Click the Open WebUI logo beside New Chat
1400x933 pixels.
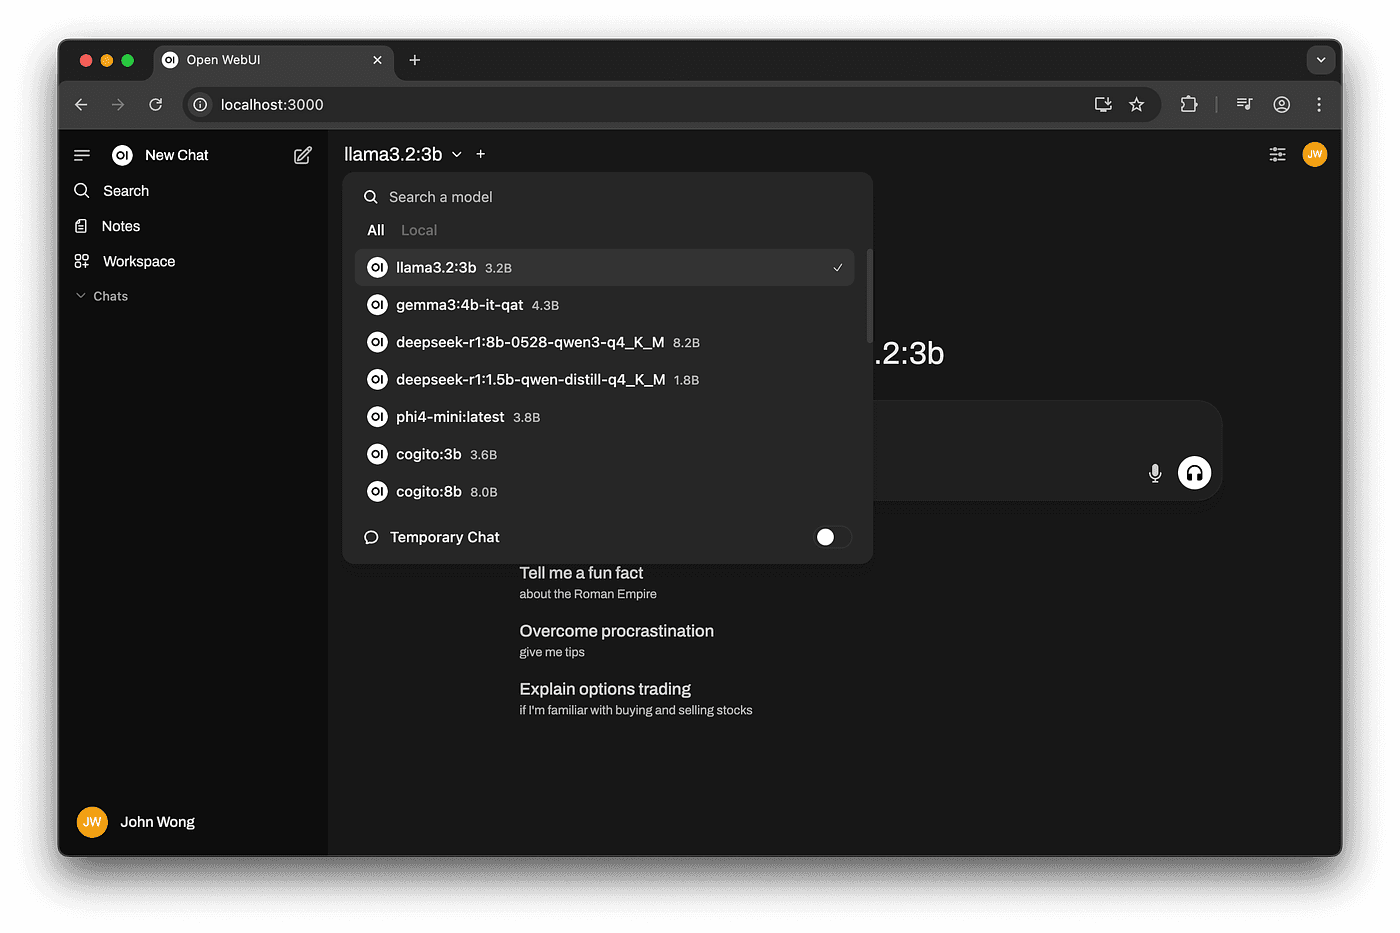[x=122, y=155]
